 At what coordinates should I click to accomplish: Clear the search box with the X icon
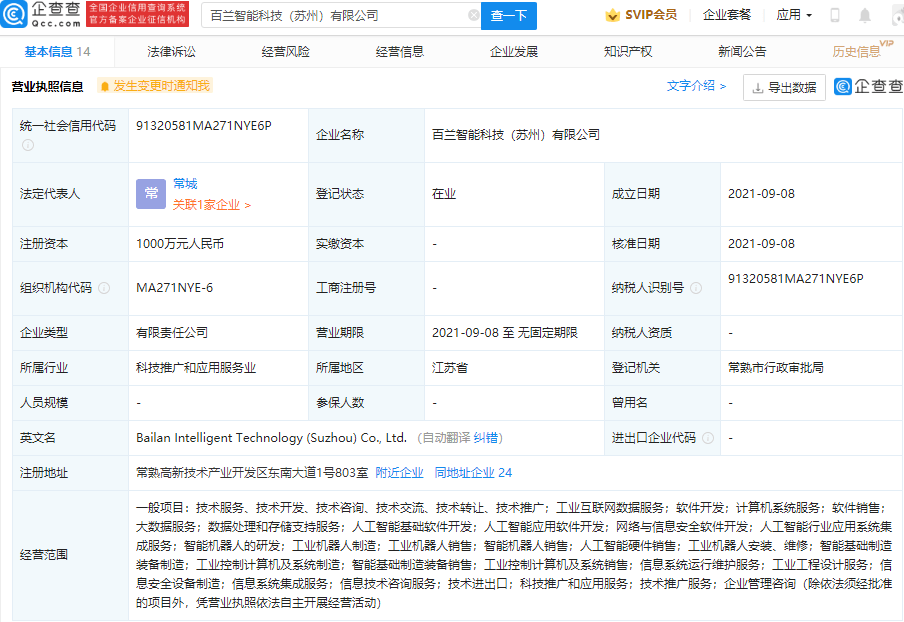click(x=474, y=16)
